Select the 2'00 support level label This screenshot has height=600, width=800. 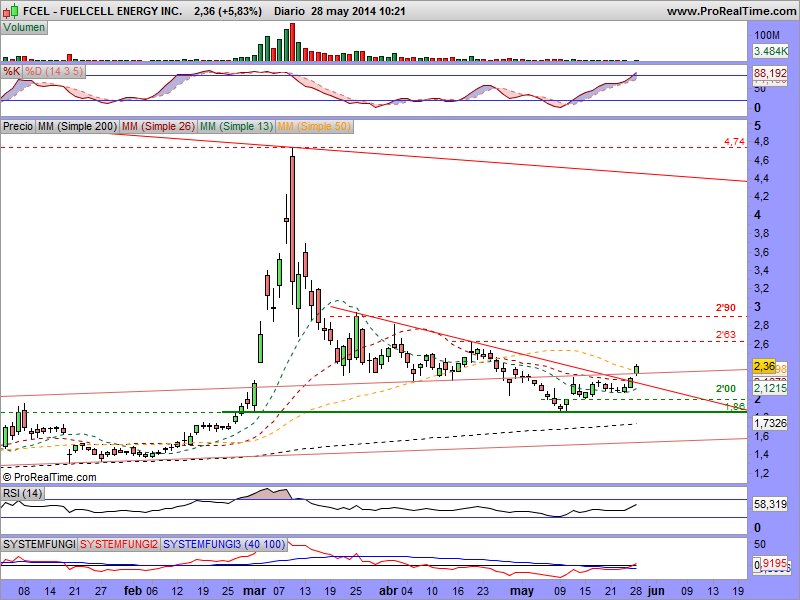click(726, 389)
